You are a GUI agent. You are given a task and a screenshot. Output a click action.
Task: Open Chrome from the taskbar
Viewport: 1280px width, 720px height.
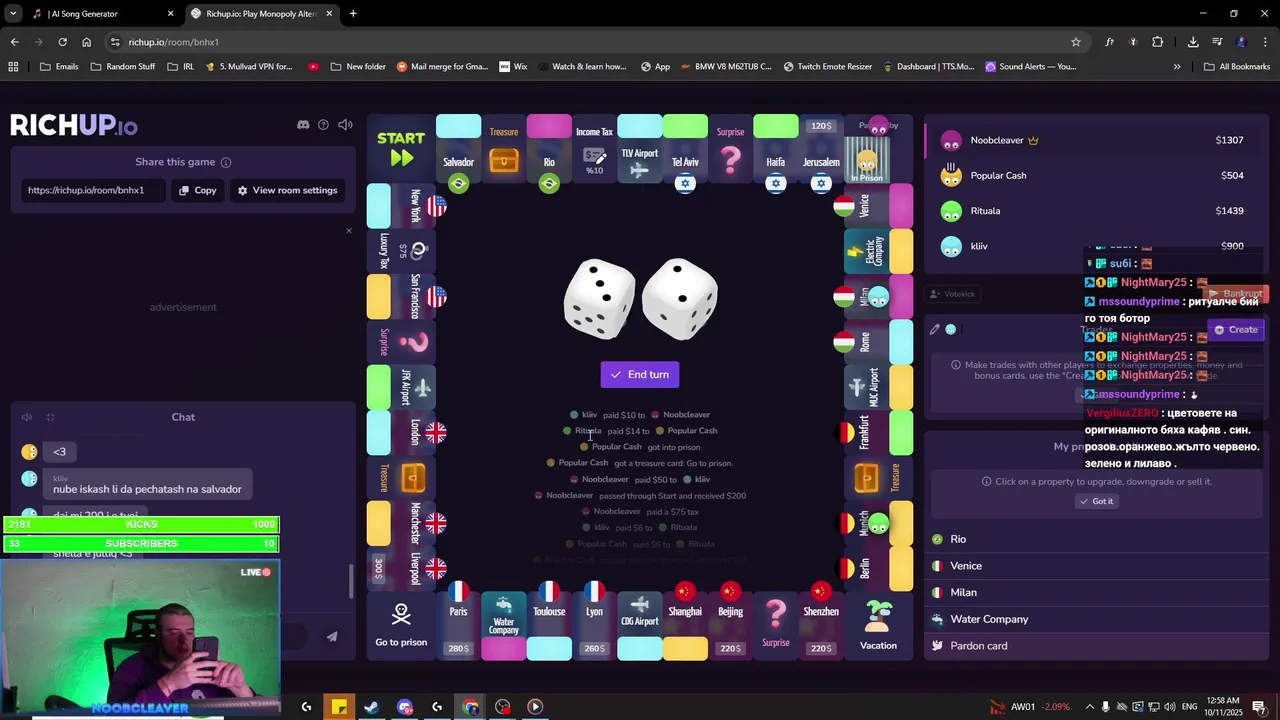[x=470, y=707]
